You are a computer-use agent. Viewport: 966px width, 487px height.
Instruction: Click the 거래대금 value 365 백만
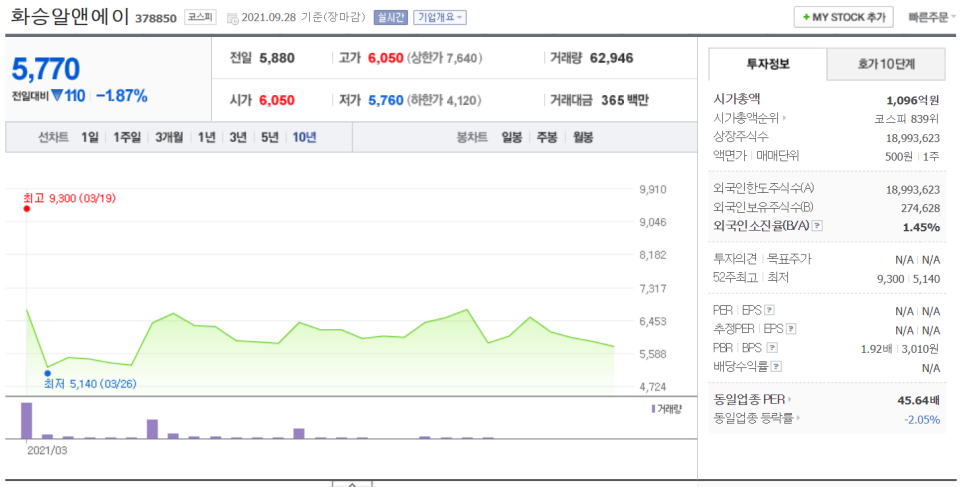point(625,100)
